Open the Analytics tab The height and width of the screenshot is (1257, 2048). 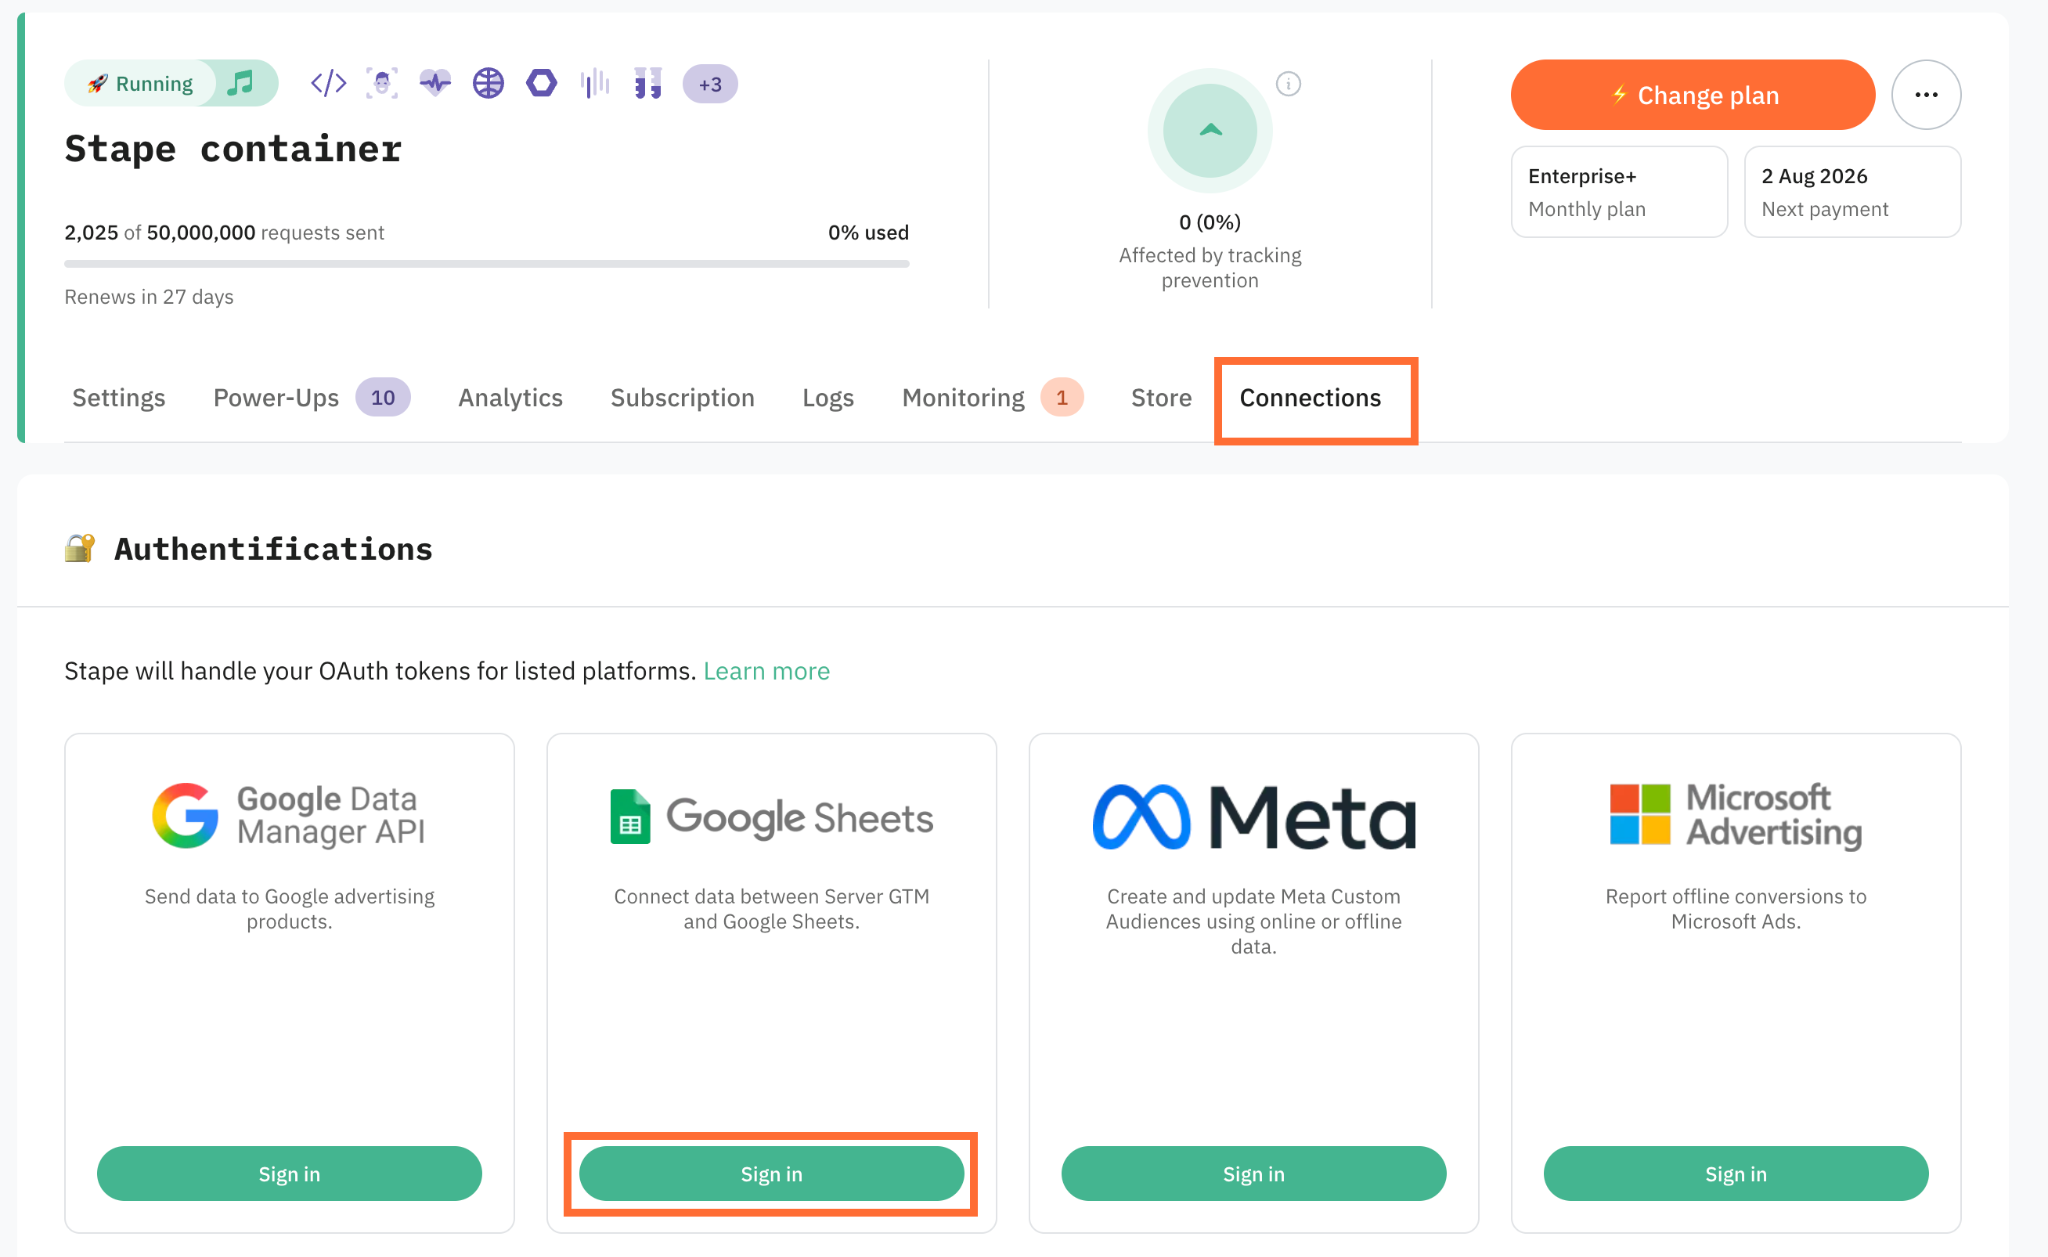point(511,398)
